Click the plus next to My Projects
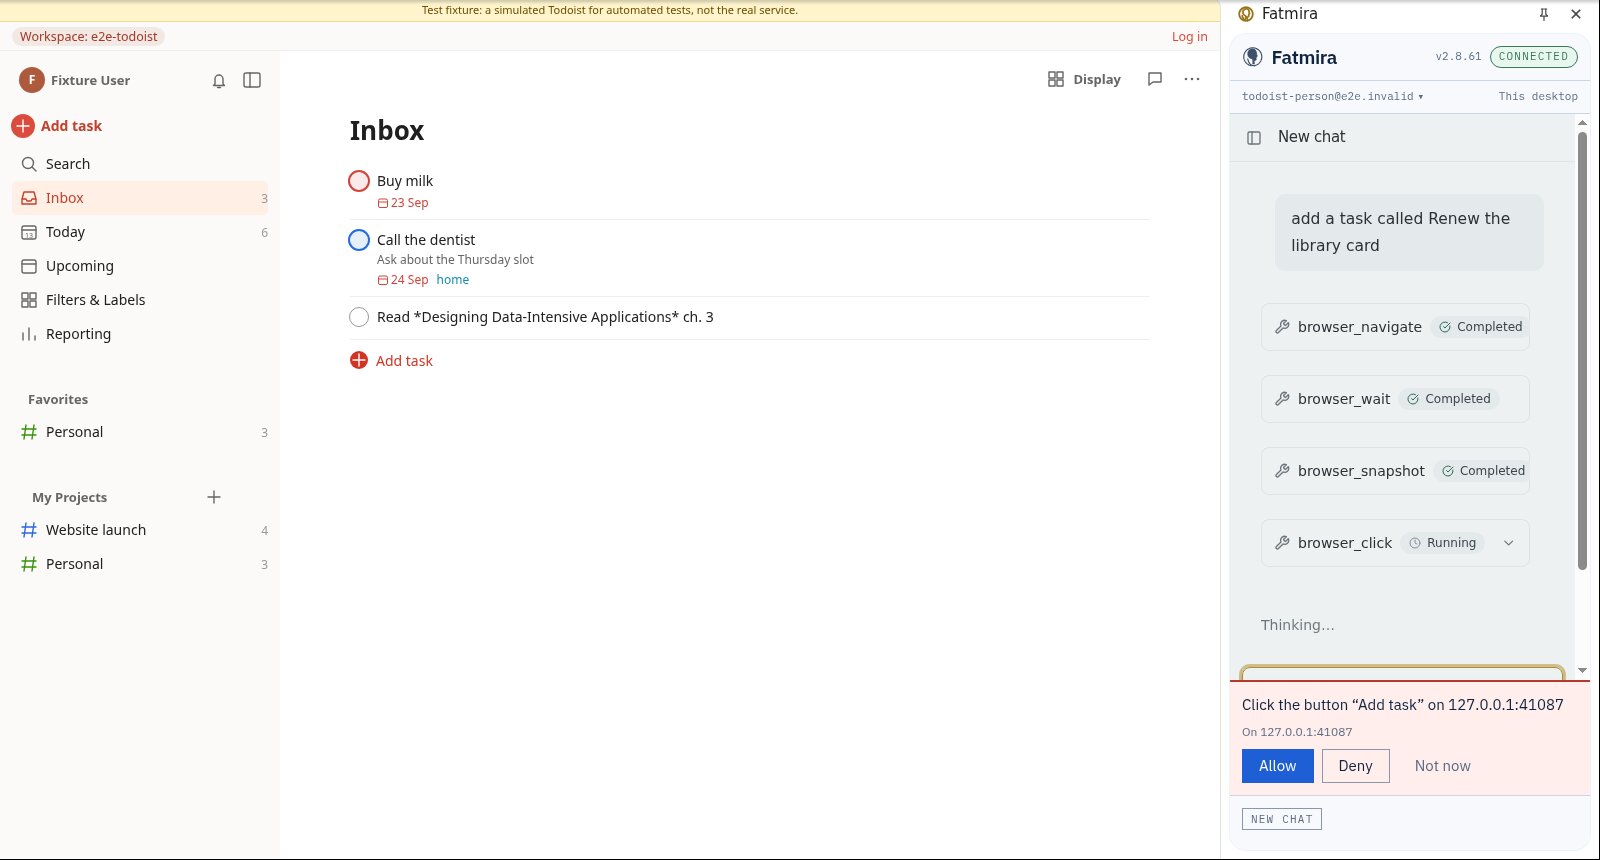Screen dimensions: 1600x860 (214, 497)
